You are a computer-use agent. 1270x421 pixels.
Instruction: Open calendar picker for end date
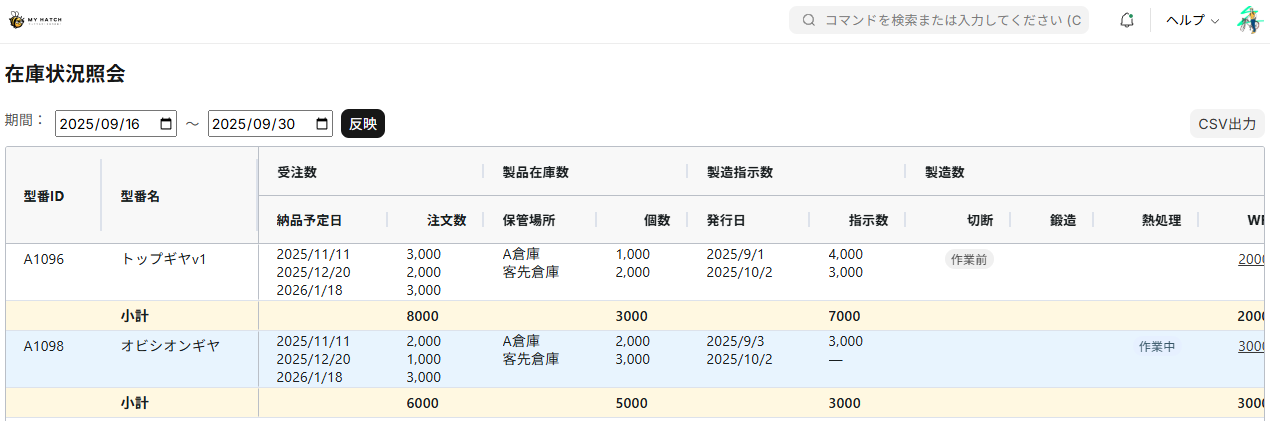pyautogui.click(x=322, y=124)
